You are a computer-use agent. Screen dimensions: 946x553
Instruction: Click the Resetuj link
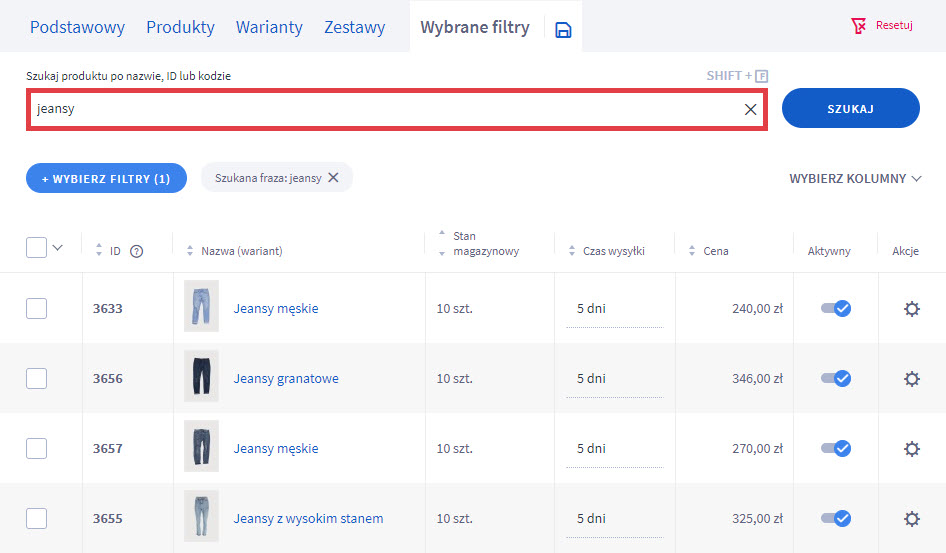click(894, 25)
